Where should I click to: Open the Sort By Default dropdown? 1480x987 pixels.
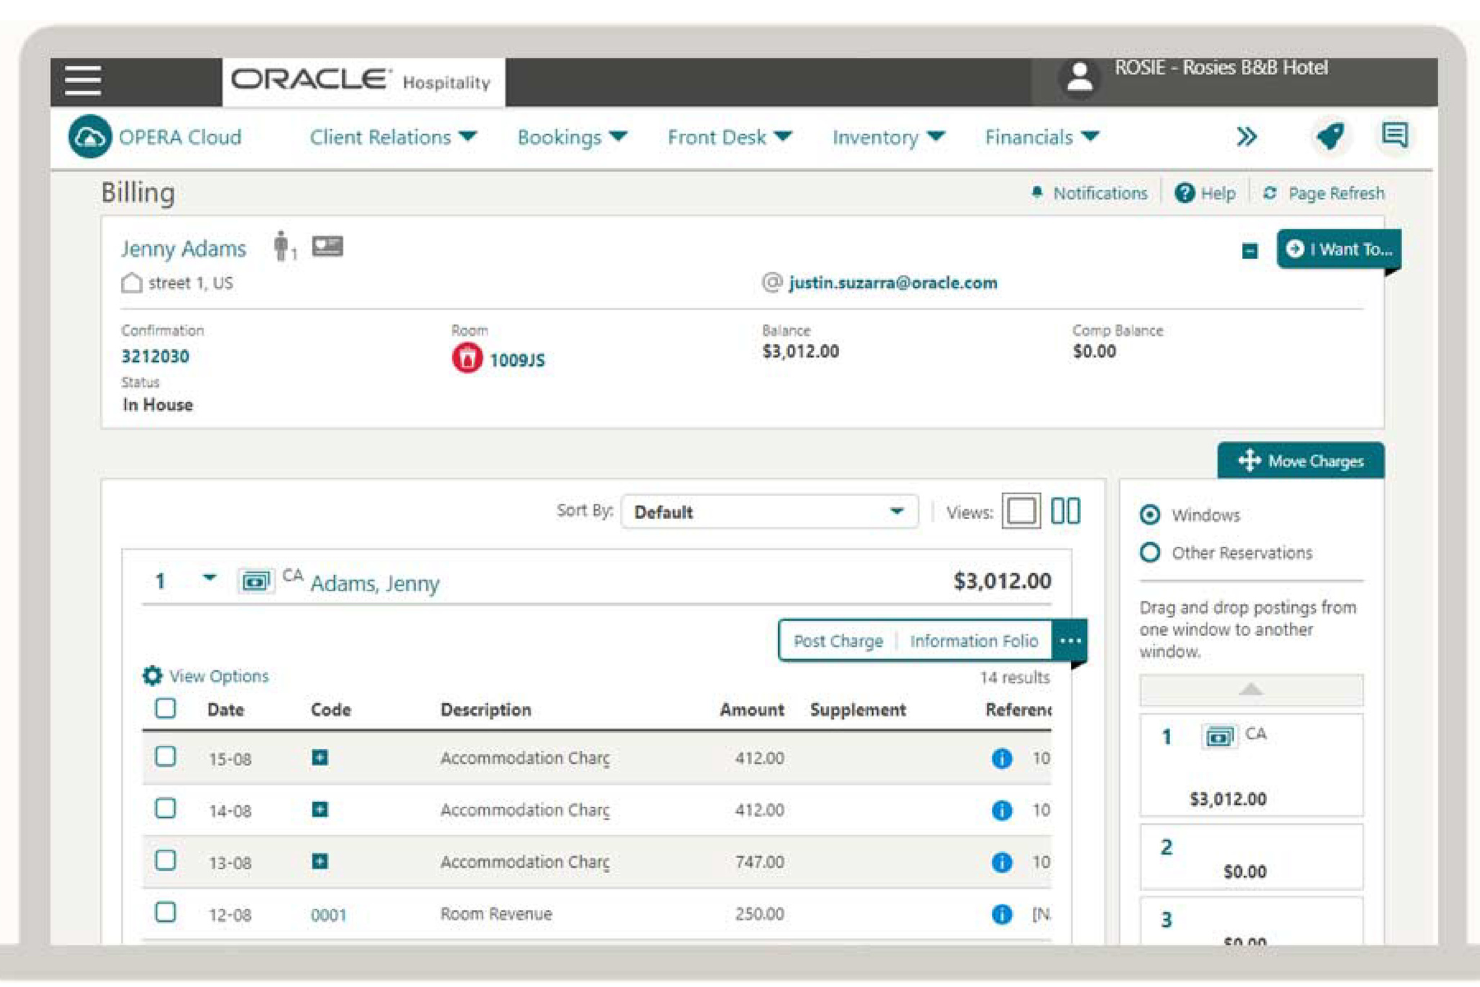(769, 512)
